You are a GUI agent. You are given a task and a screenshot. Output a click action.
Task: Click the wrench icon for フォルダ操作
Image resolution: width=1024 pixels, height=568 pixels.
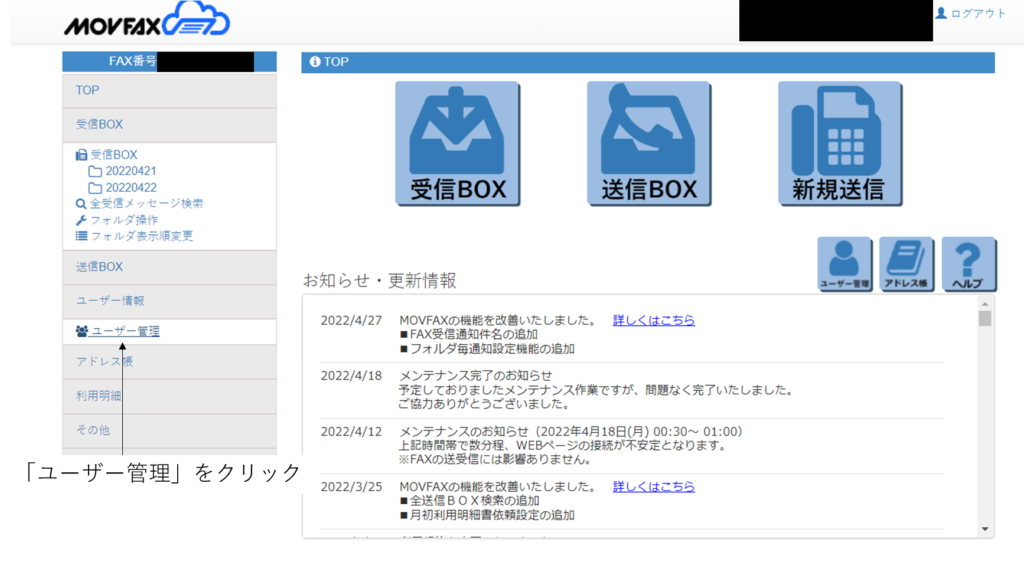click(x=81, y=220)
